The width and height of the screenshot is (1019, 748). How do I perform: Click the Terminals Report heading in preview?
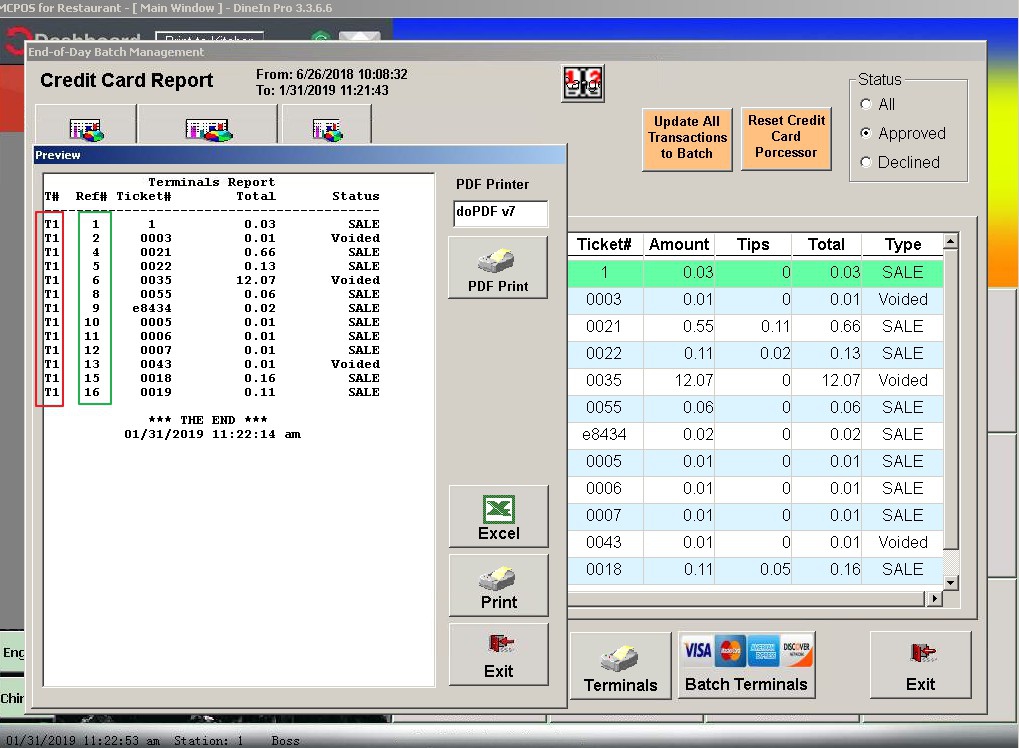[x=212, y=182]
